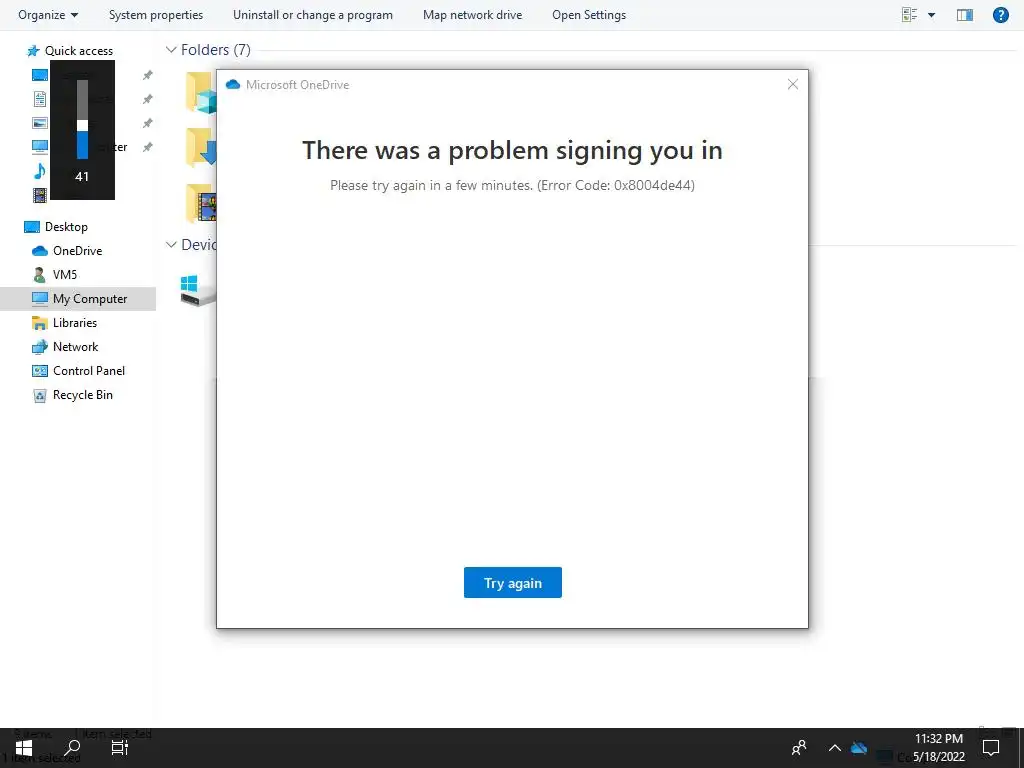Click the Music note quick access icon
Screen dimensions: 1024x768
click(39, 171)
